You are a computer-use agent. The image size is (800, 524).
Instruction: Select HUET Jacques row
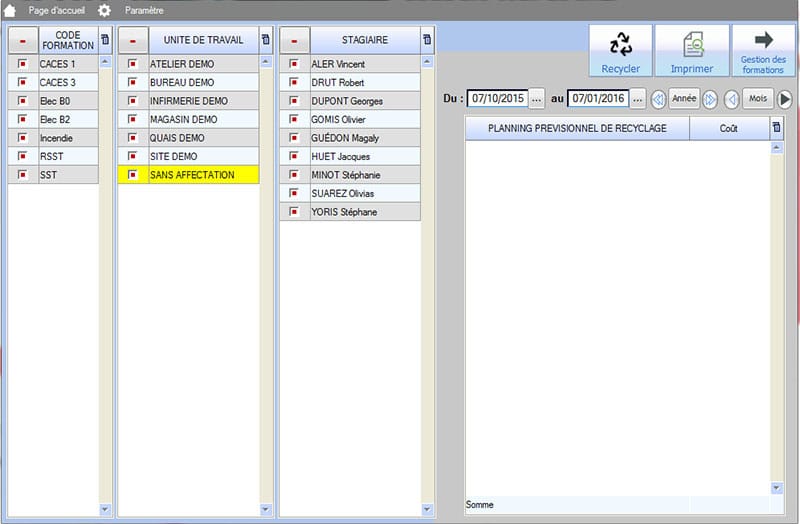click(x=350, y=156)
